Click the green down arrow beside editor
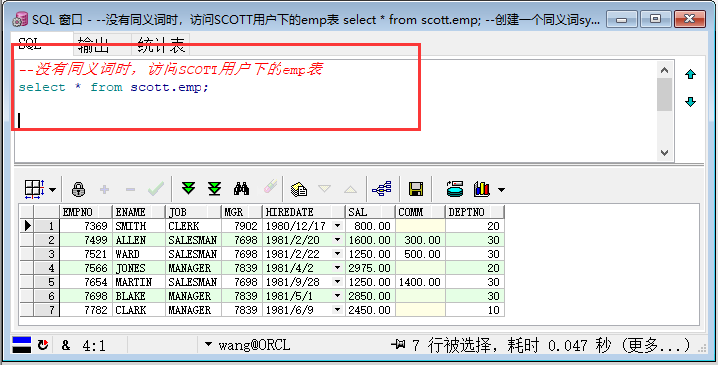This screenshot has height=365, width=718. 691,102
